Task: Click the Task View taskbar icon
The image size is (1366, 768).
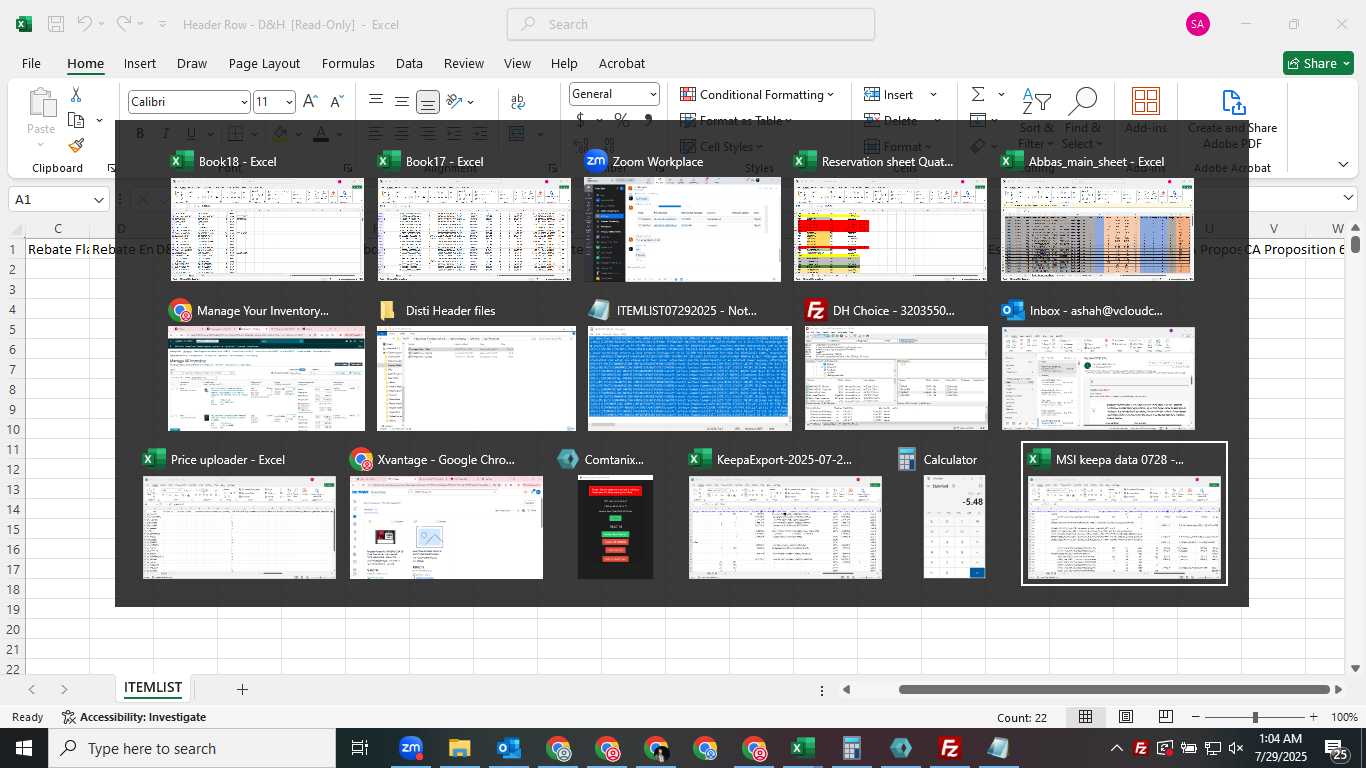Action: 360,748
